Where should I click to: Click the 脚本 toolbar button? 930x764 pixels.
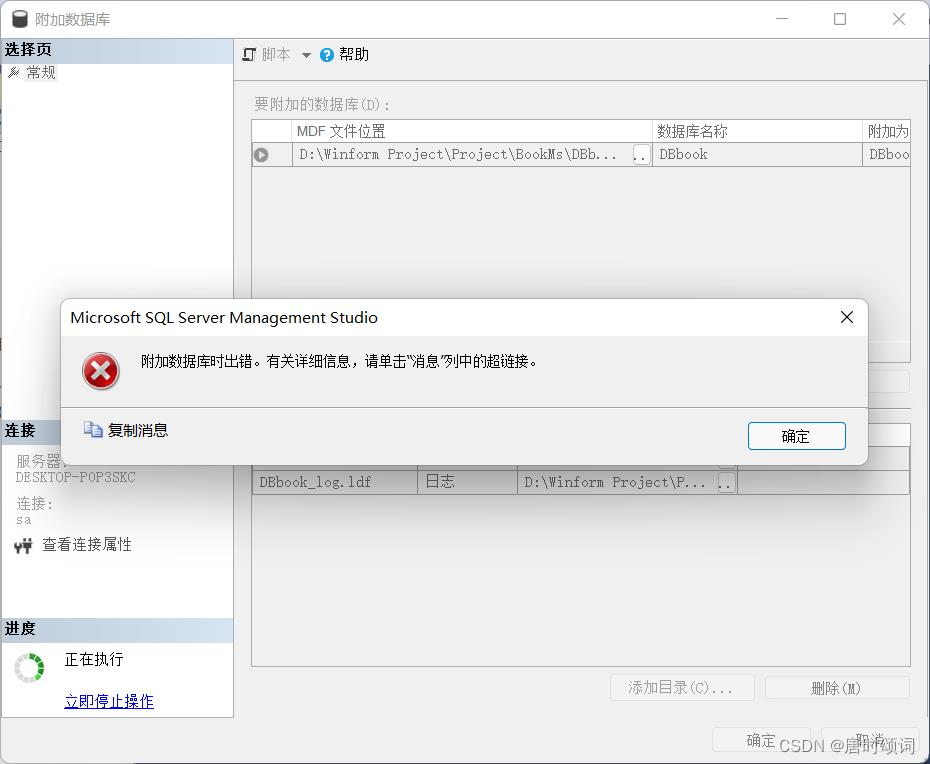[x=276, y=55]
